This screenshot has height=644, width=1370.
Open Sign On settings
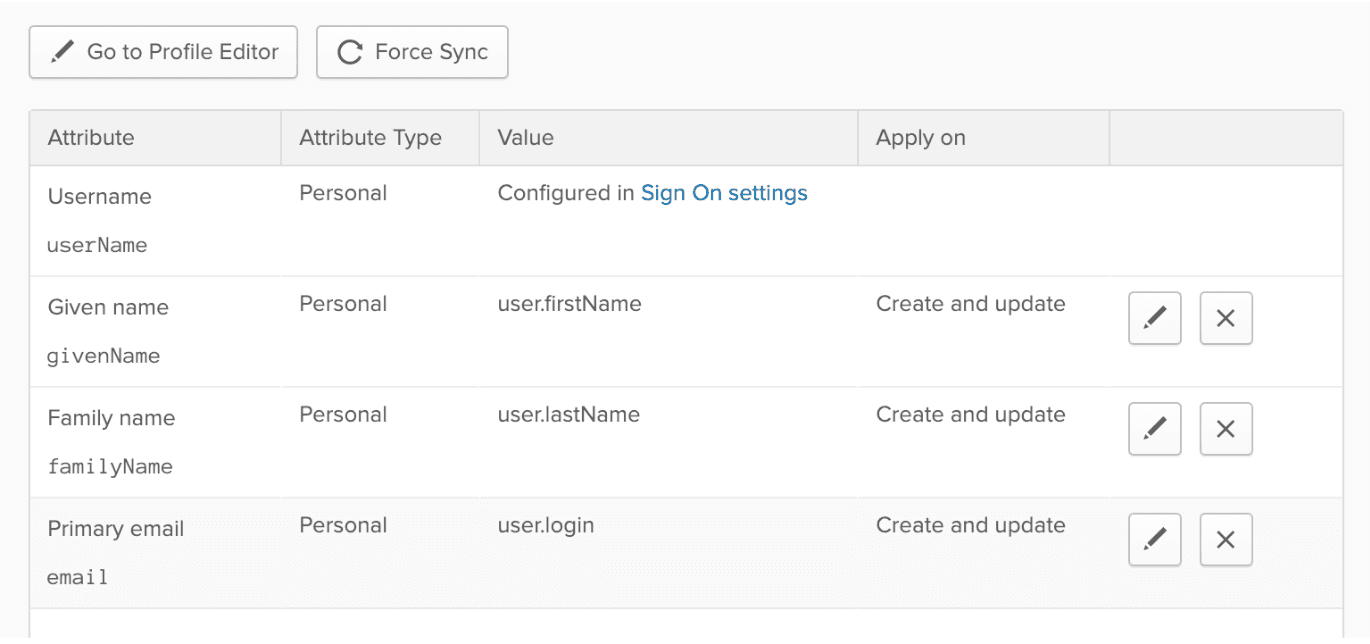pos(724,193)
